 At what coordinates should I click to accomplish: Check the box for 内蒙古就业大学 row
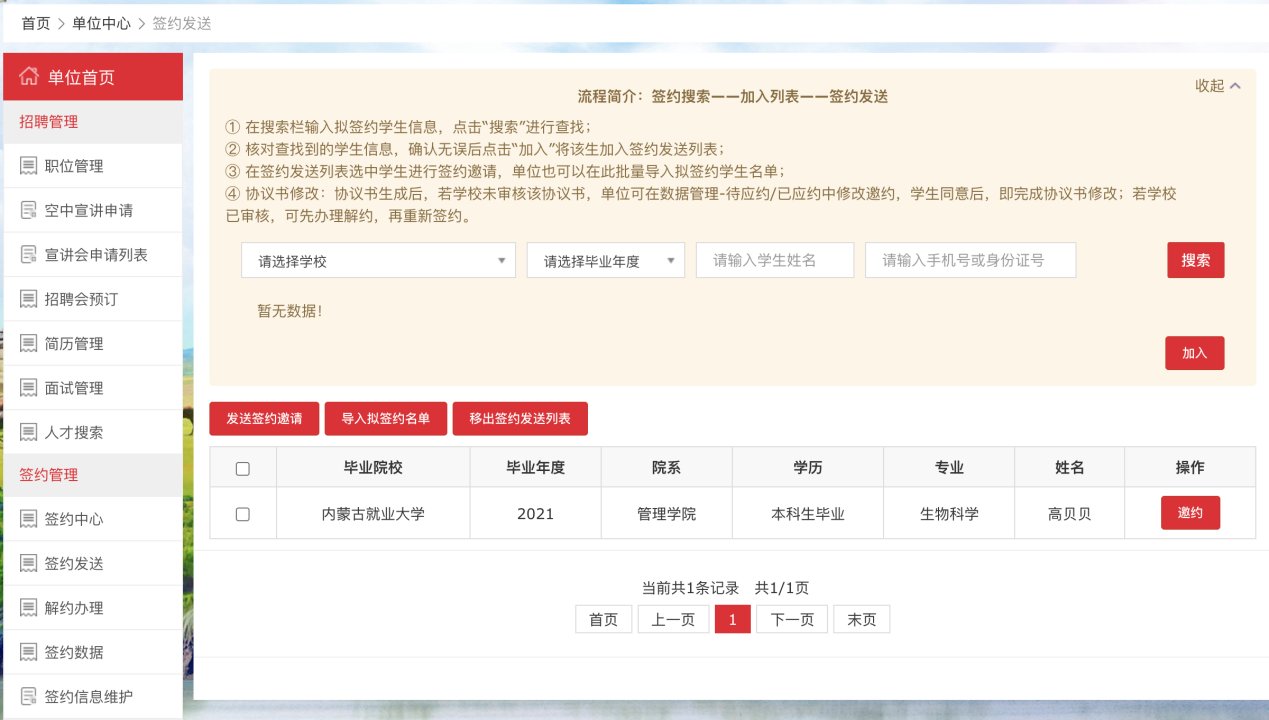click(x=242, y=514)
